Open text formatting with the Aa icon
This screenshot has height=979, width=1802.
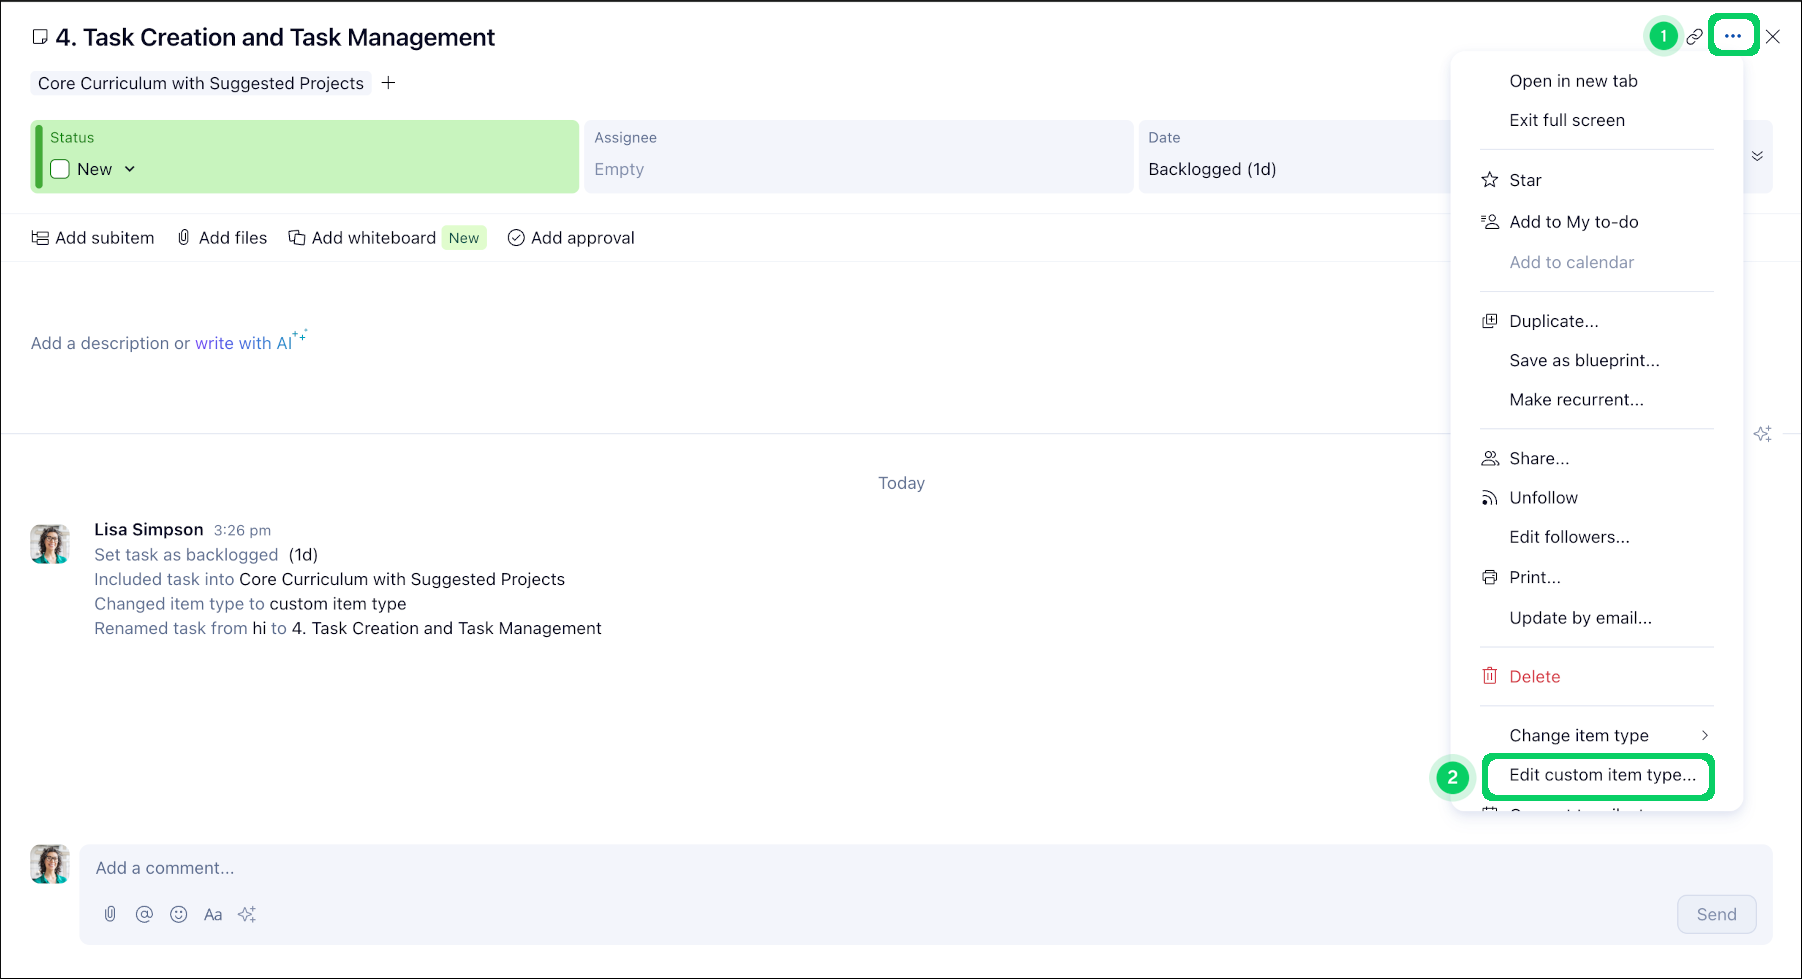[x=212, y=913]
